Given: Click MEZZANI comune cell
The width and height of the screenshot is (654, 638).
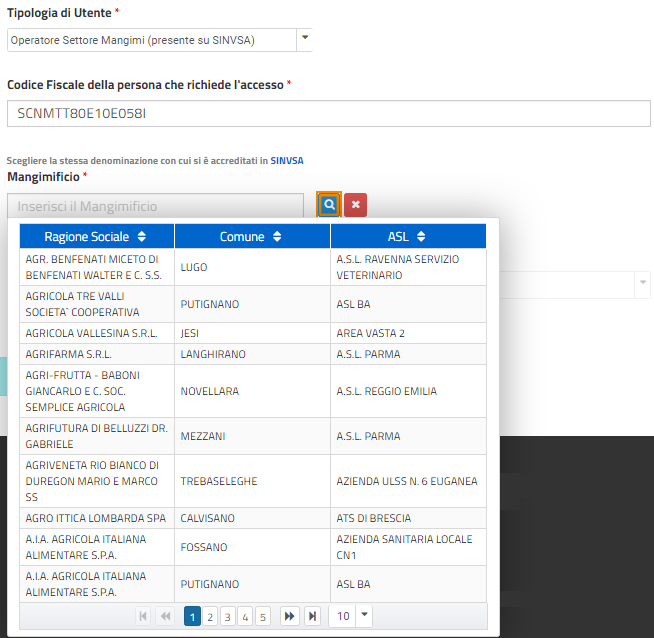Looking at the screenshot, I should click(x=252, y=436).
